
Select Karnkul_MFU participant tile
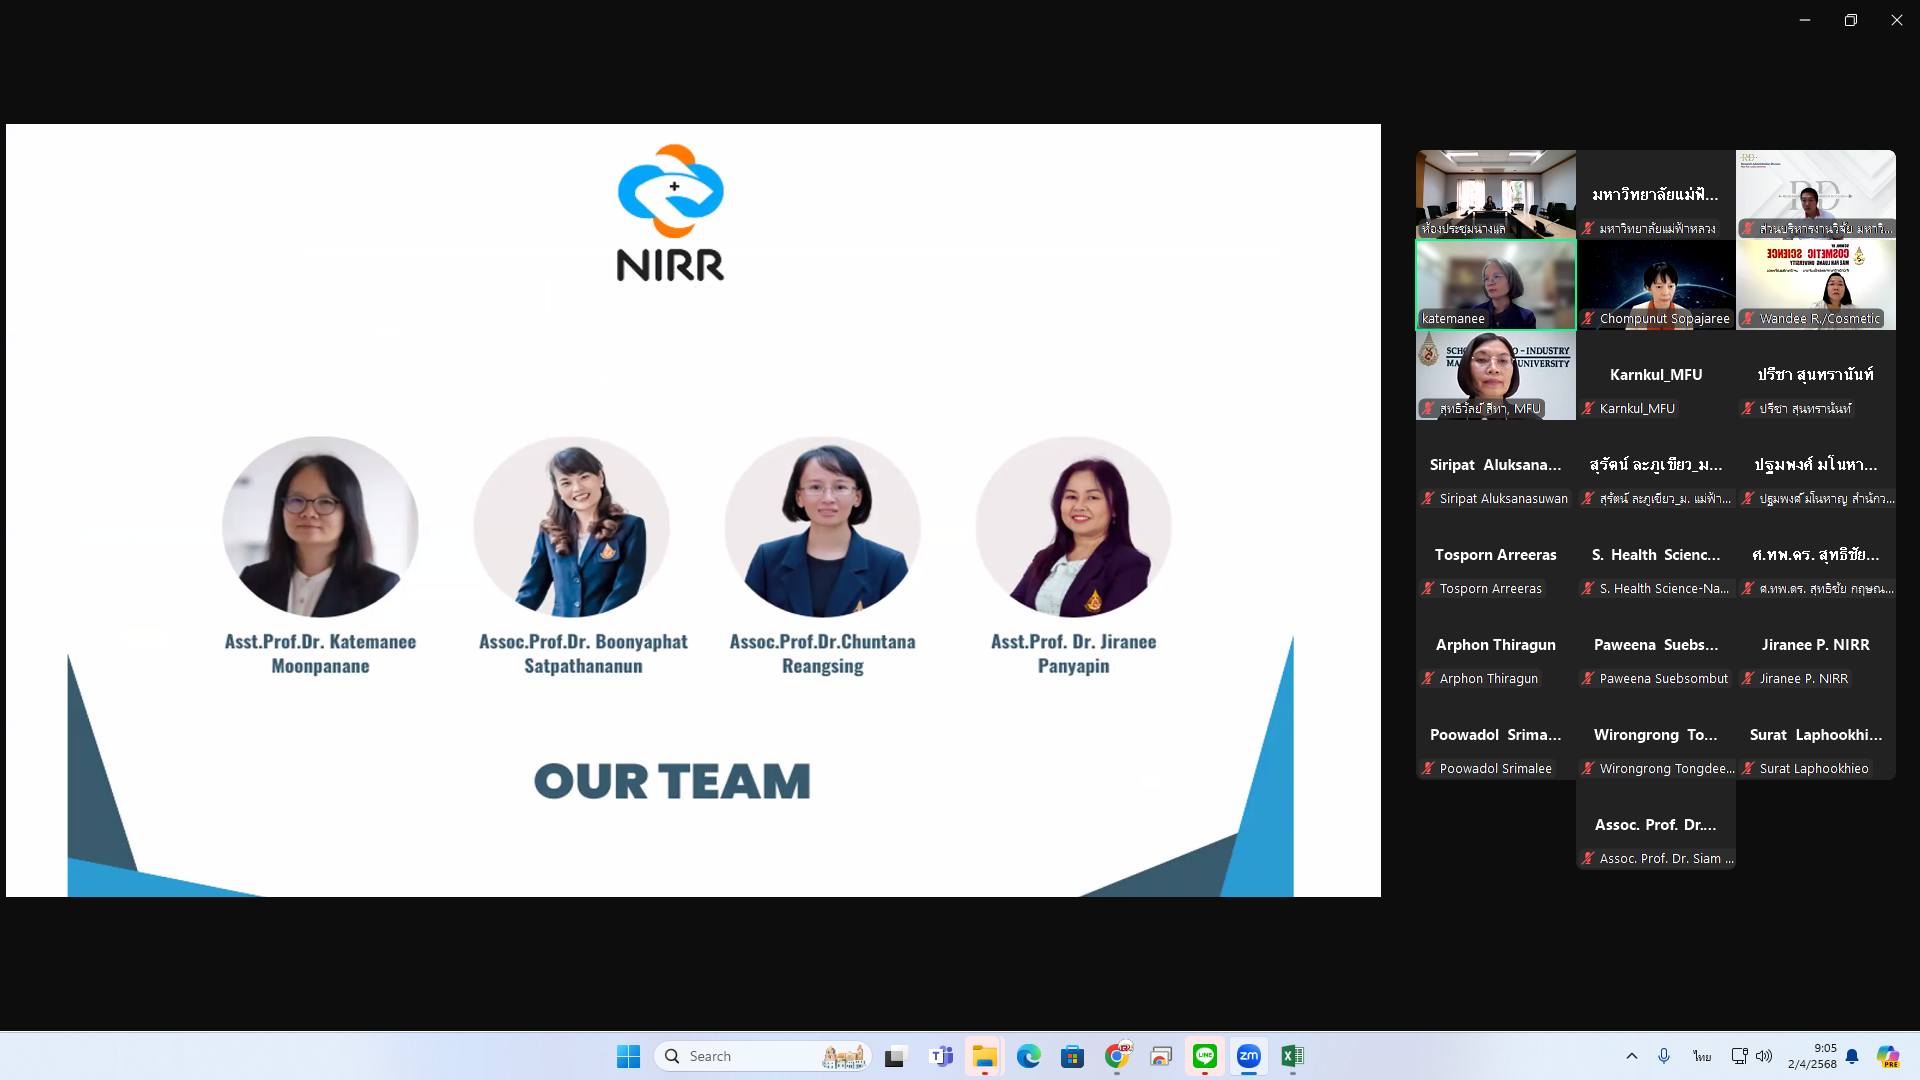pyautogui.click(x=1656, y=375)
